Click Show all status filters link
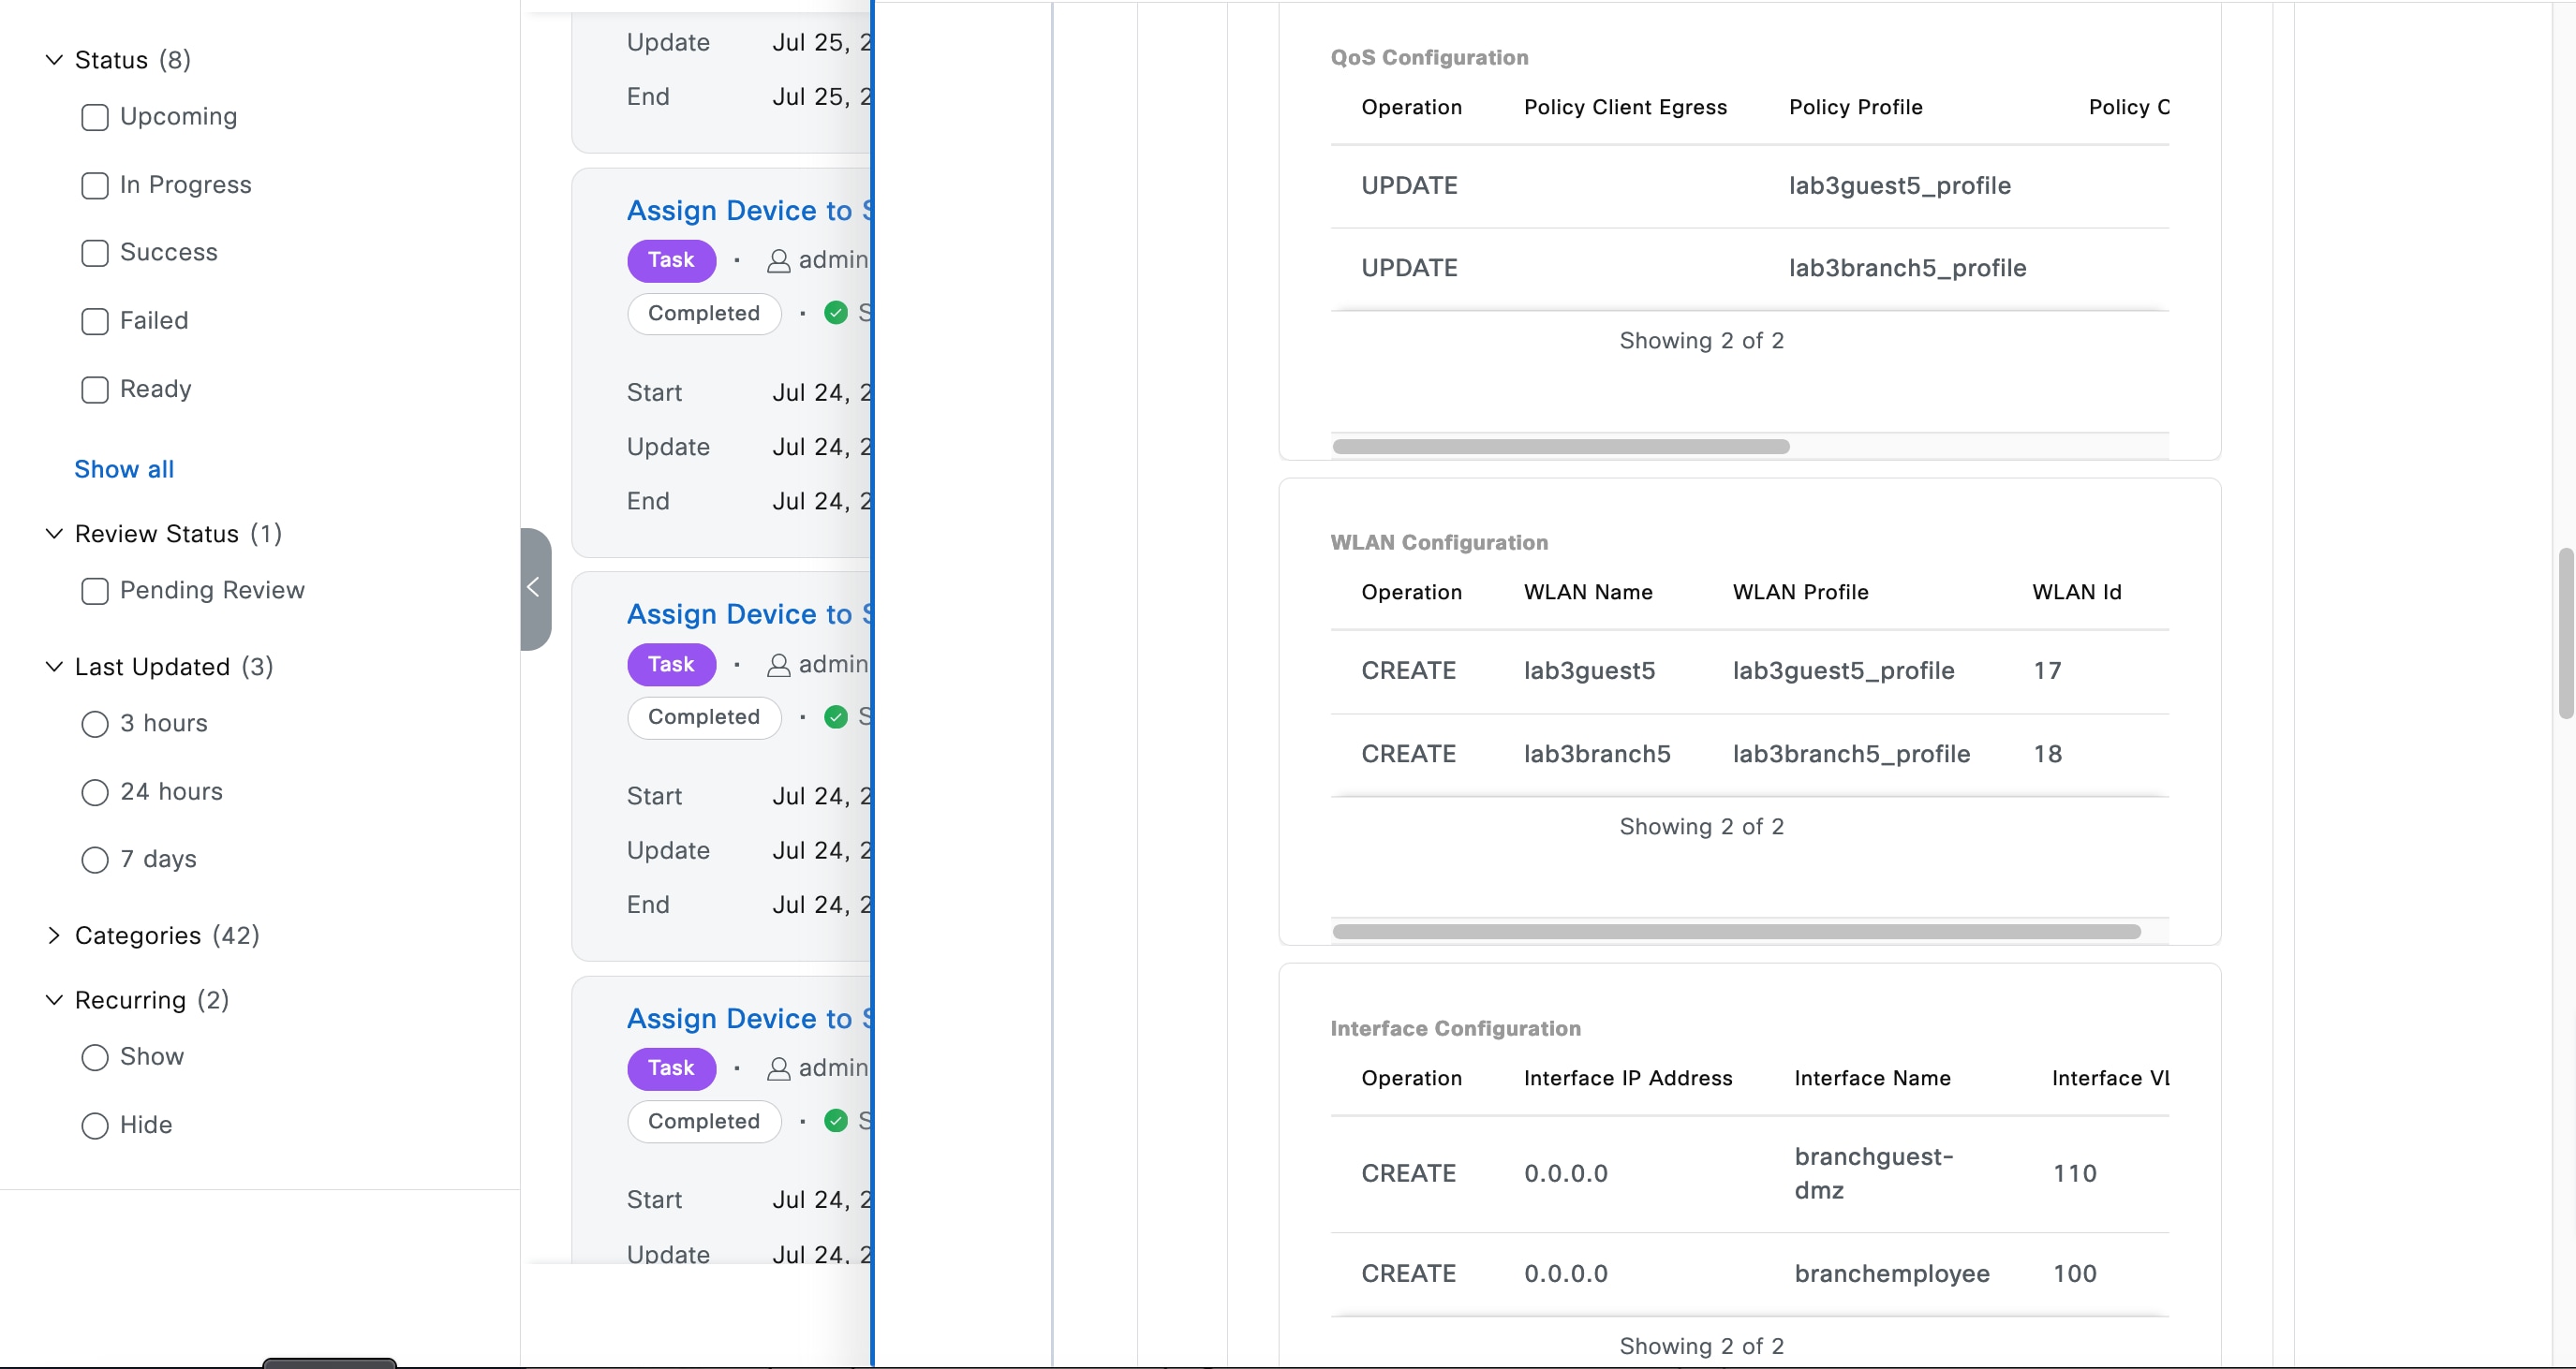Screen dimensions: 2576x1369 click(x=124, y=469)
